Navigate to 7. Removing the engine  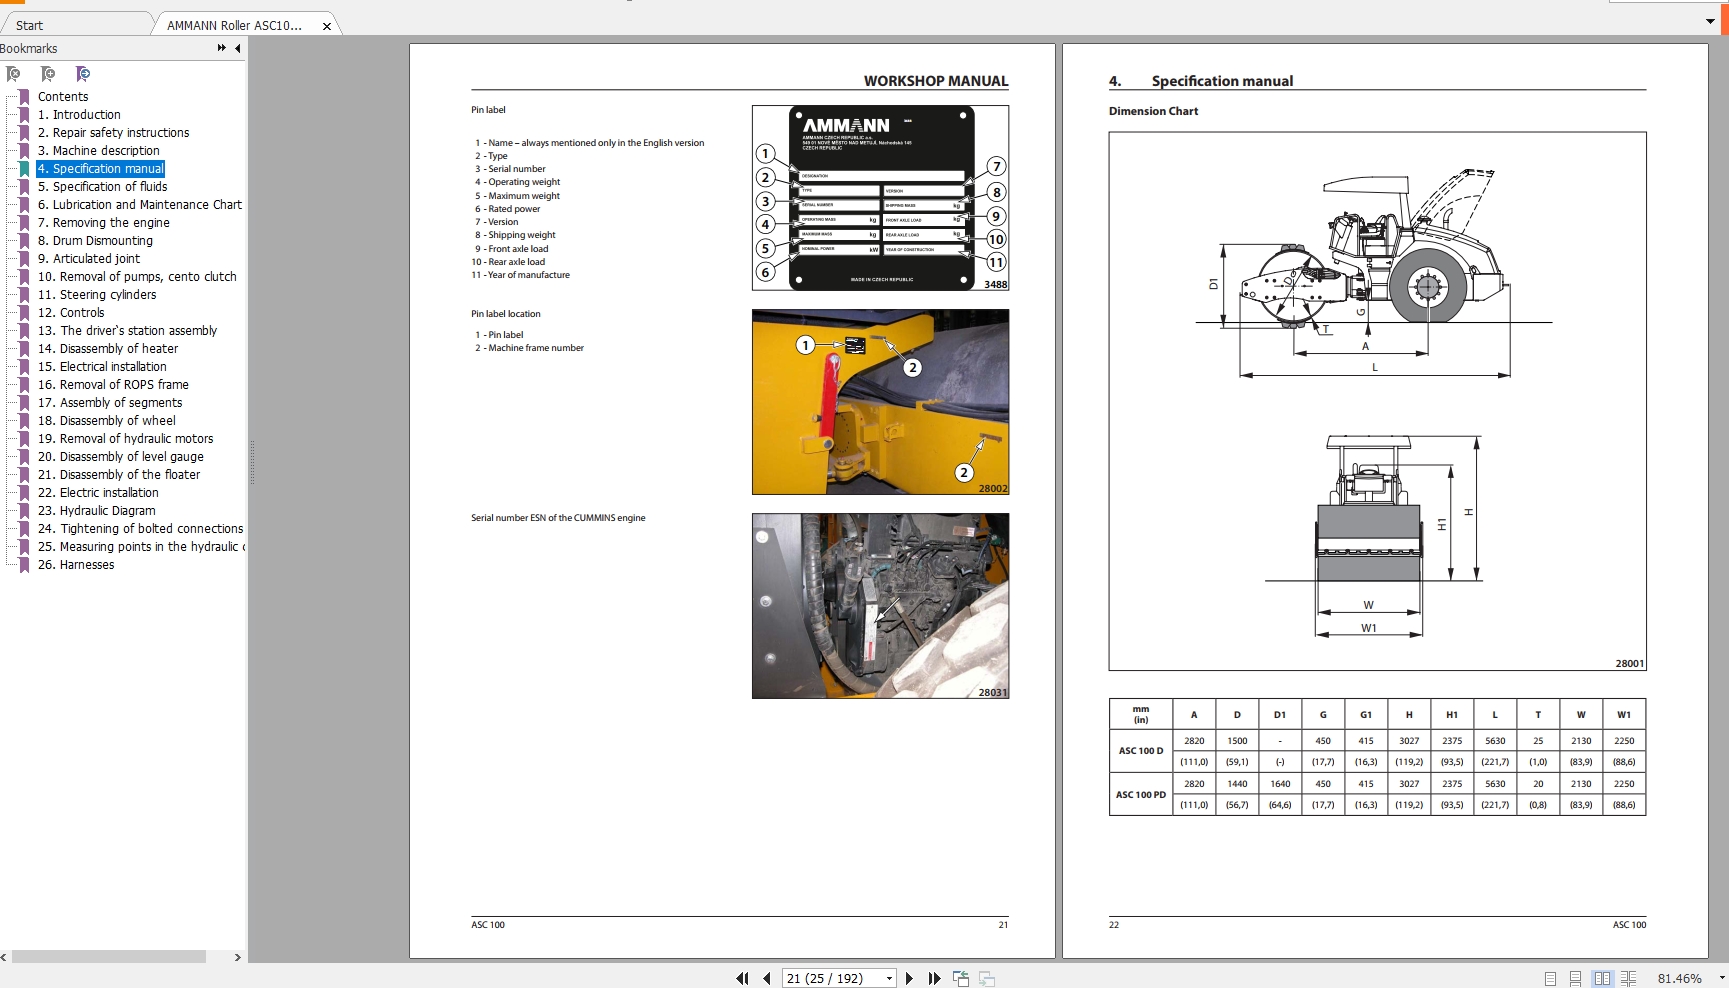pos(104,223)
